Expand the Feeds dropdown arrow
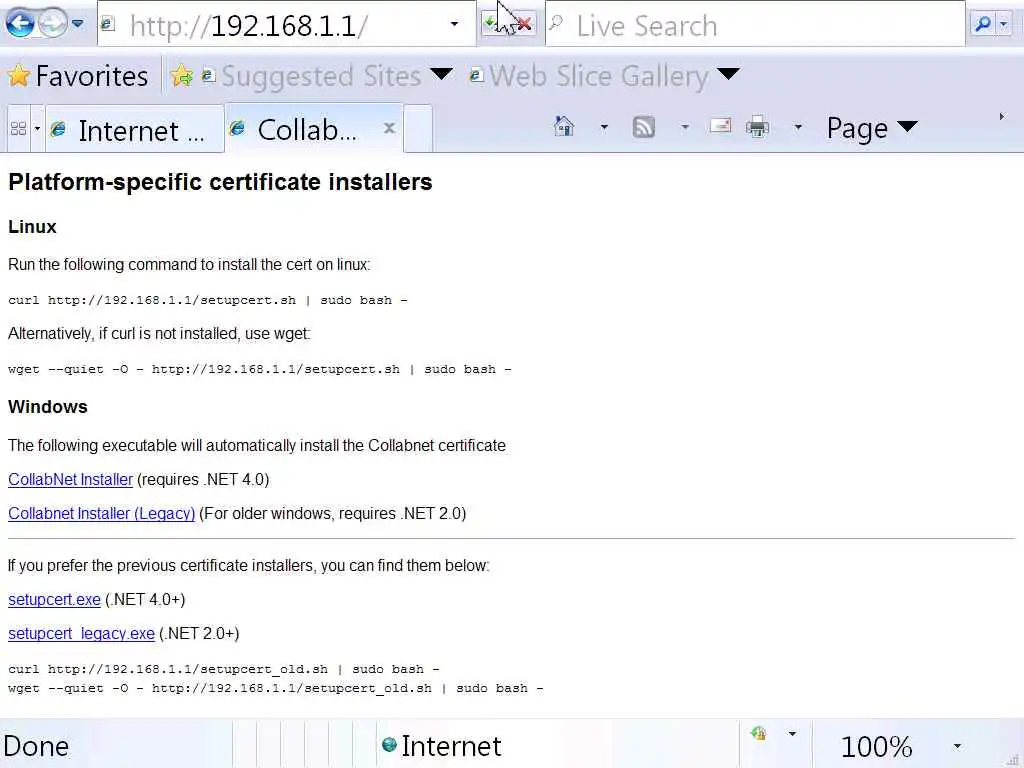 (684, 127)
